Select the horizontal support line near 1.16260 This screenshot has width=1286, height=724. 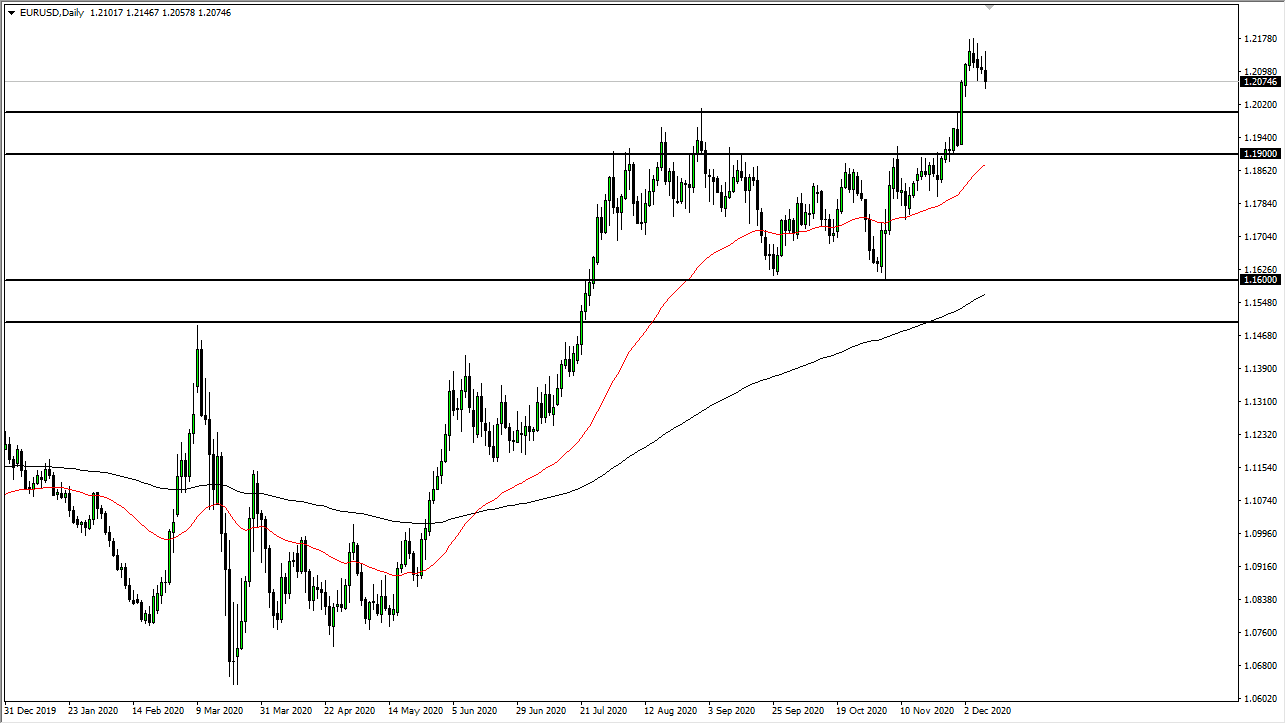400,279
